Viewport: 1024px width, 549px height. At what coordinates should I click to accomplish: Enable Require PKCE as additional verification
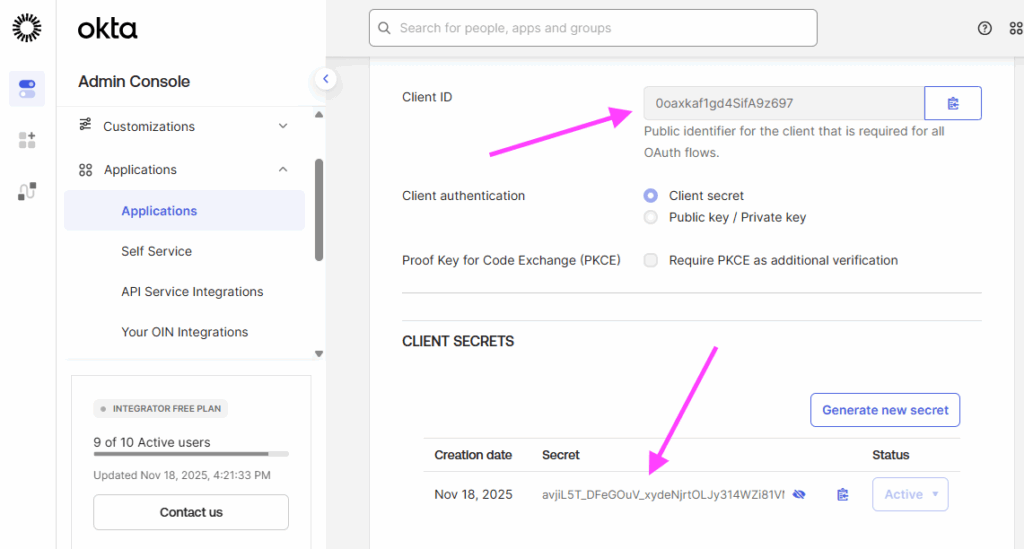[651, 260]
